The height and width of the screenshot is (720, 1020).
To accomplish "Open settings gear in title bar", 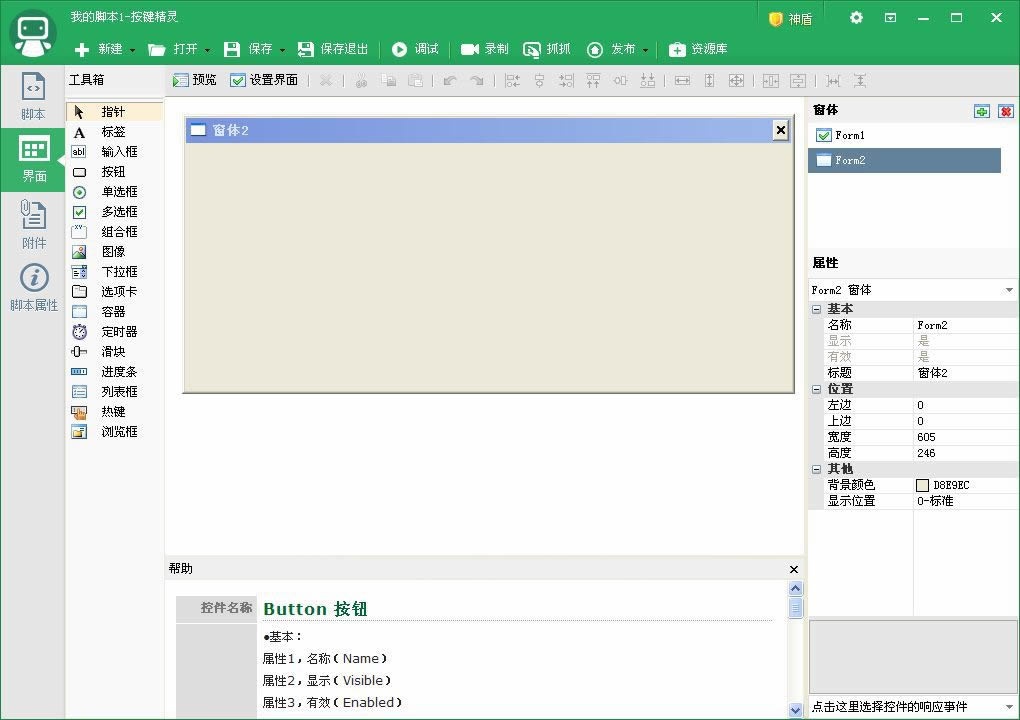I will (856, 18).
